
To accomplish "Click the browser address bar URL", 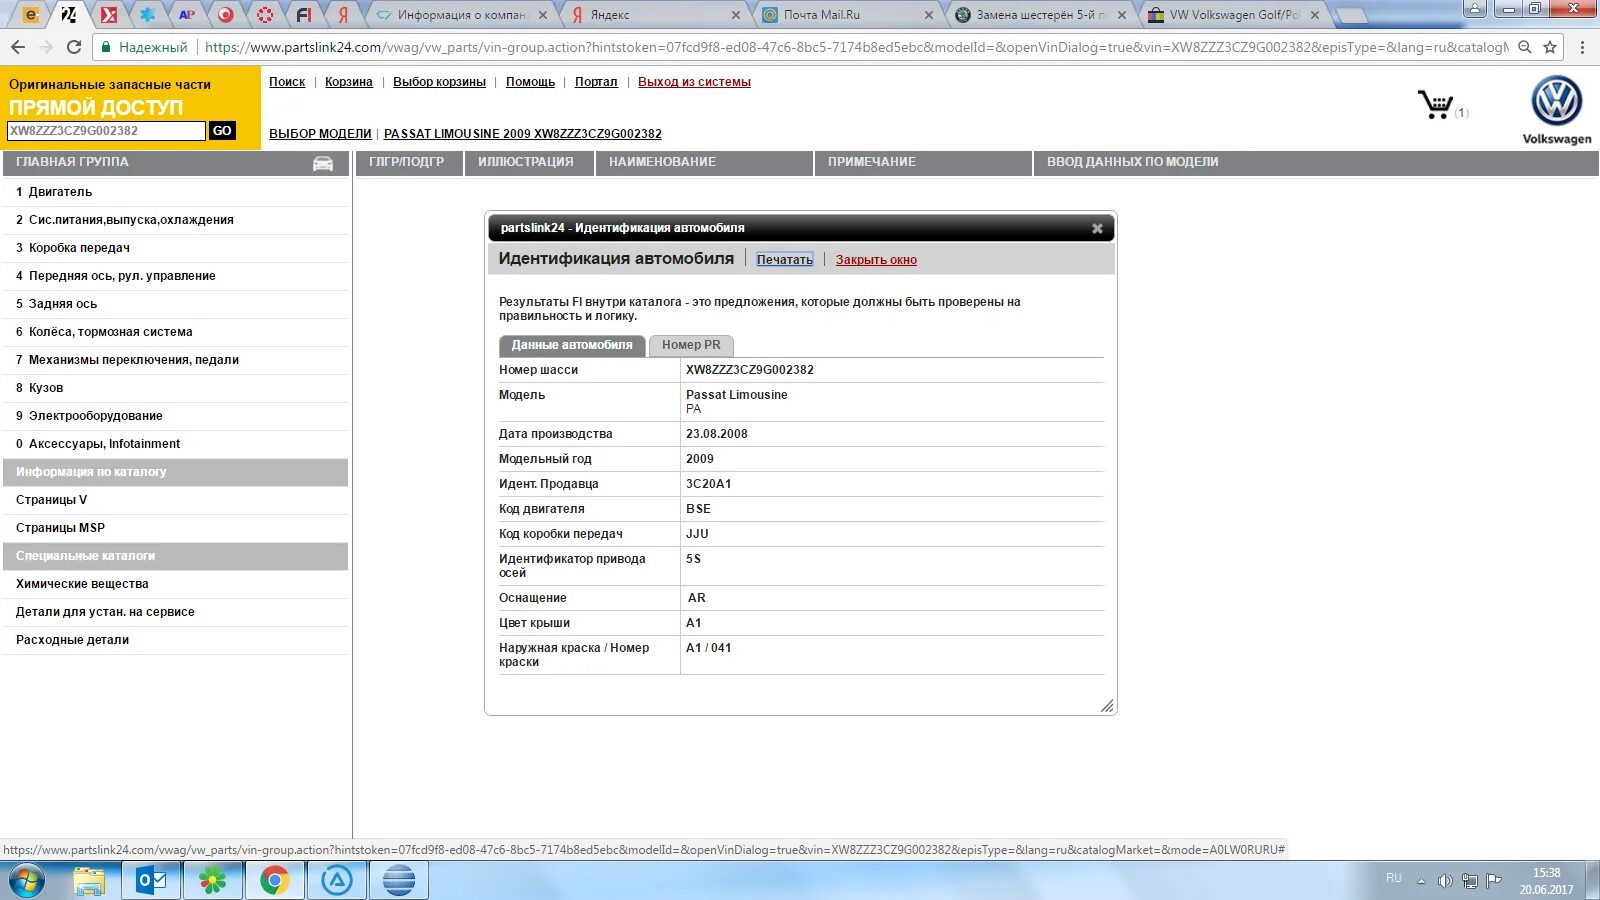I will click(x=856, y=47).
